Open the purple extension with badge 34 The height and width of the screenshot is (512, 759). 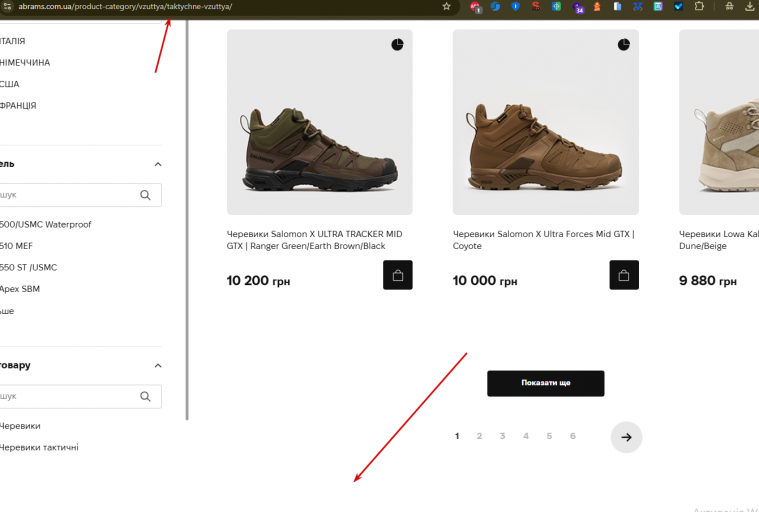577,7
